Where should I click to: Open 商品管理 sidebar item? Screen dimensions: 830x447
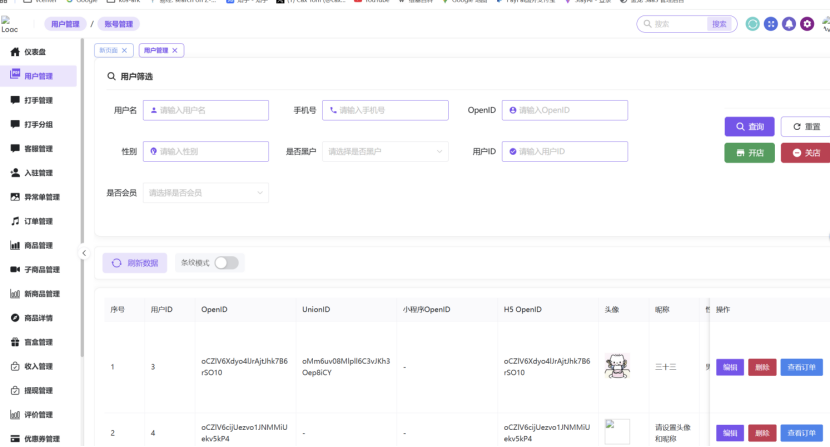pyautogui.click(x=38, y=246)
